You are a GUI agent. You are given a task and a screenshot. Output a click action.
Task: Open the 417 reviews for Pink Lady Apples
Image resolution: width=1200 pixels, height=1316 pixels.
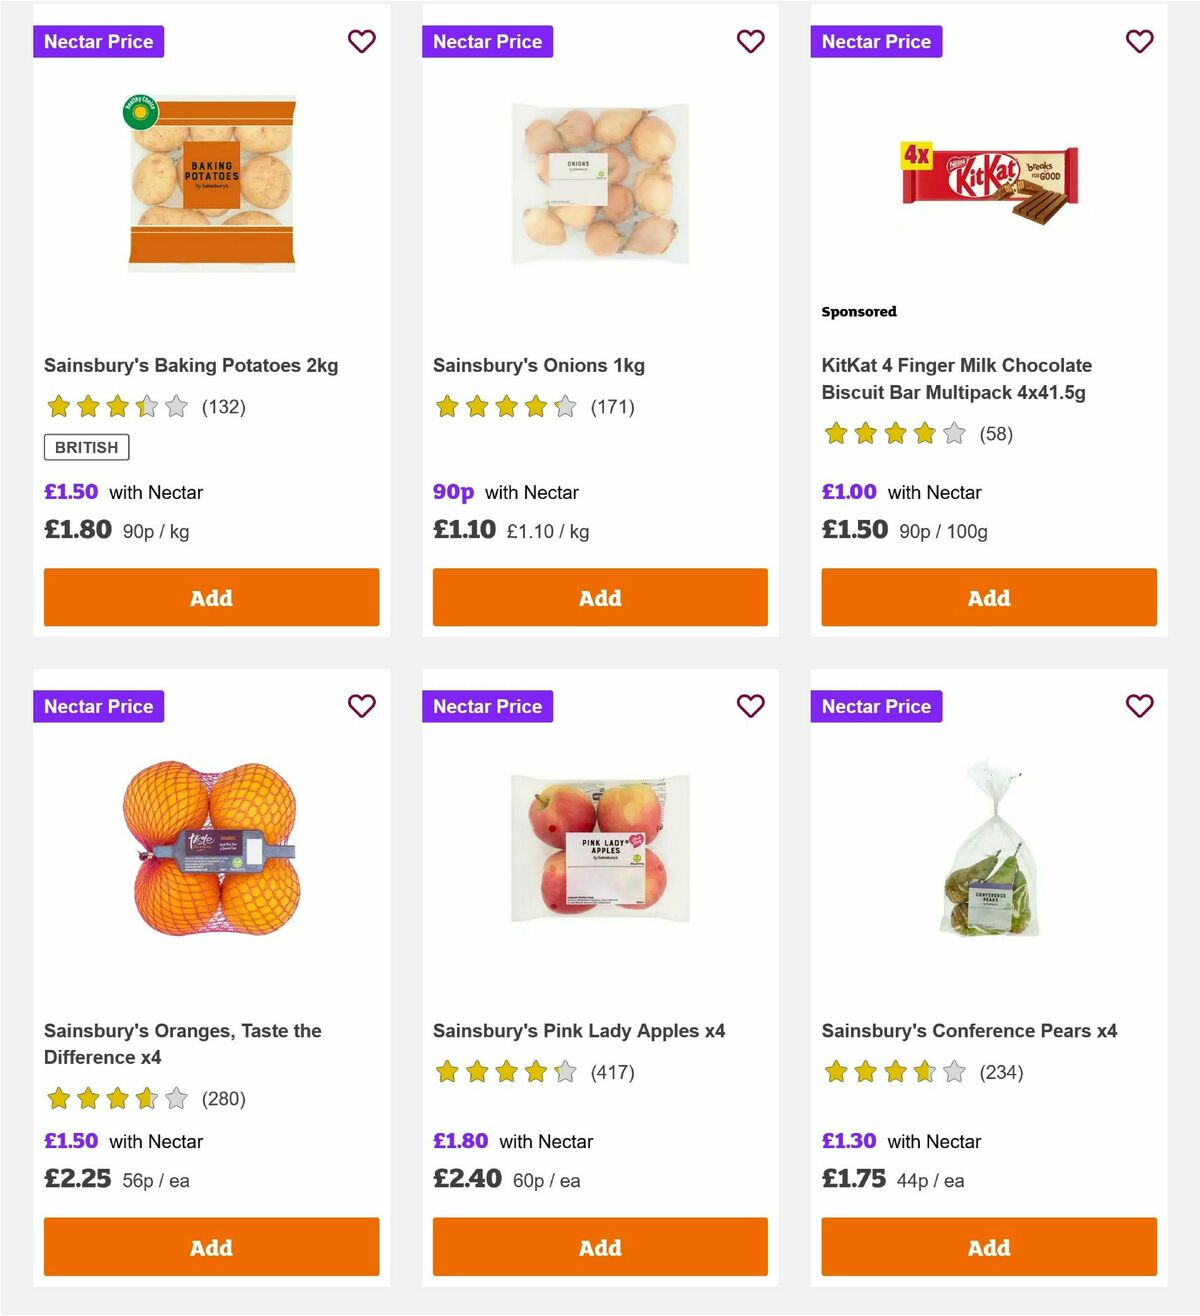coord(613,1071)
